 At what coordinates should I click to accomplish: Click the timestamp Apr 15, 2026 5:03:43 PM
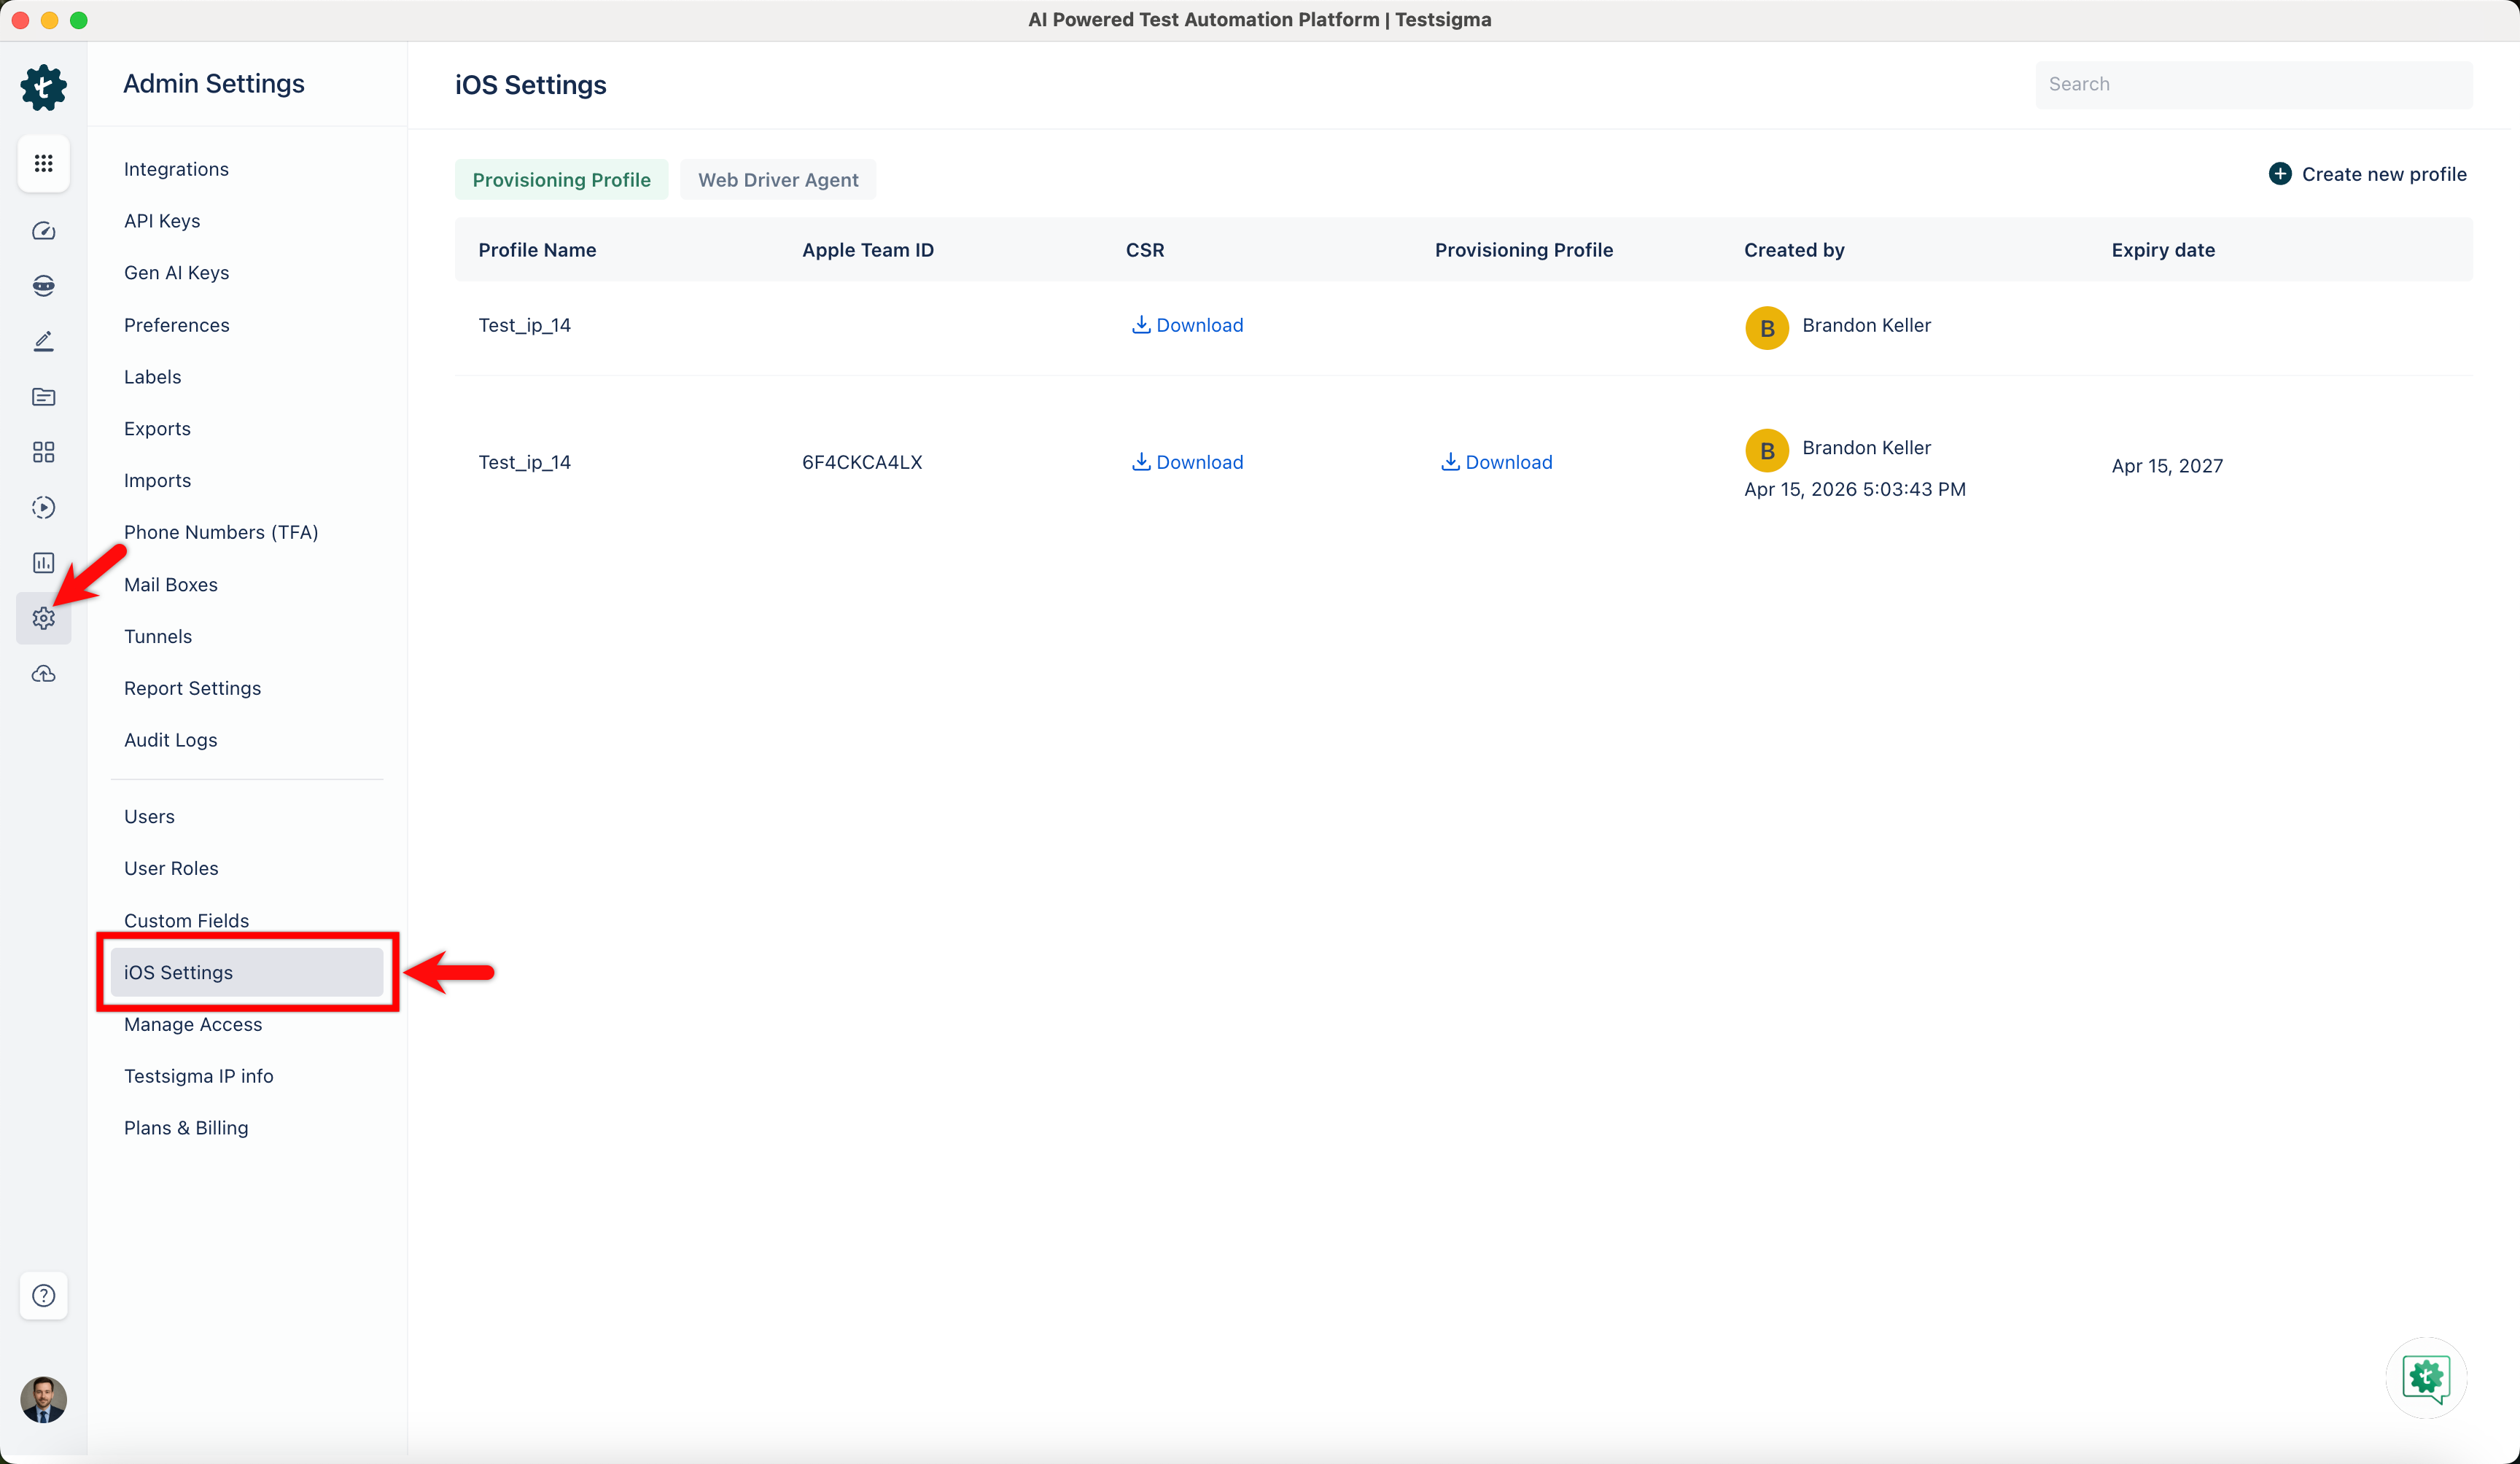point(1855,489)
